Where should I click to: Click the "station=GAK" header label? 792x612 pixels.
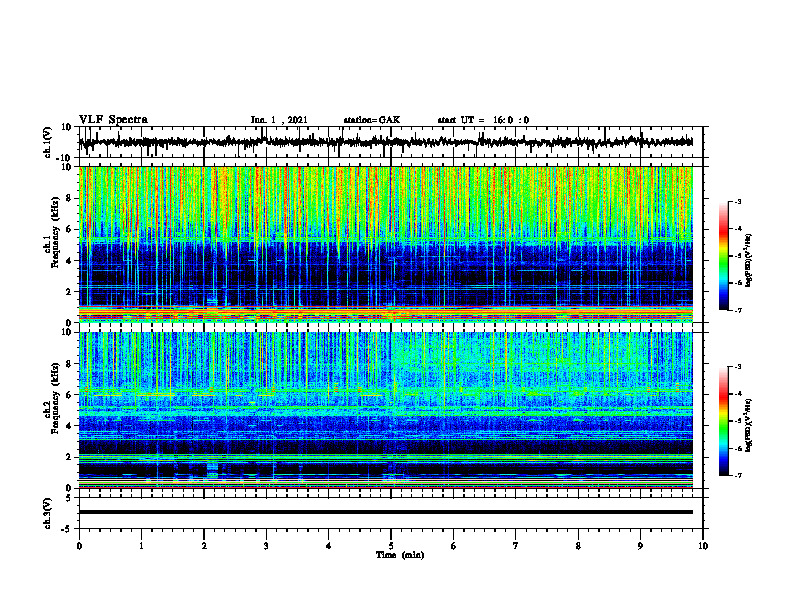pyautogui.click(x=372, y=120)
